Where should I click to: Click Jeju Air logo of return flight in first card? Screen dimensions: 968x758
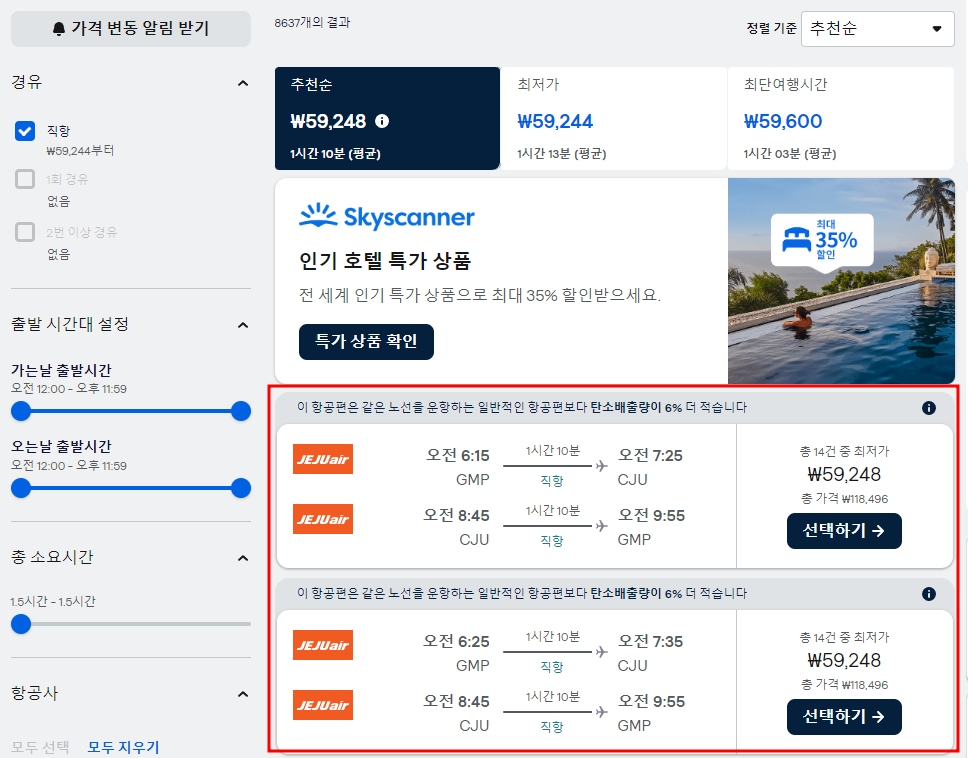pyautogui.click(x=323, y=519)
